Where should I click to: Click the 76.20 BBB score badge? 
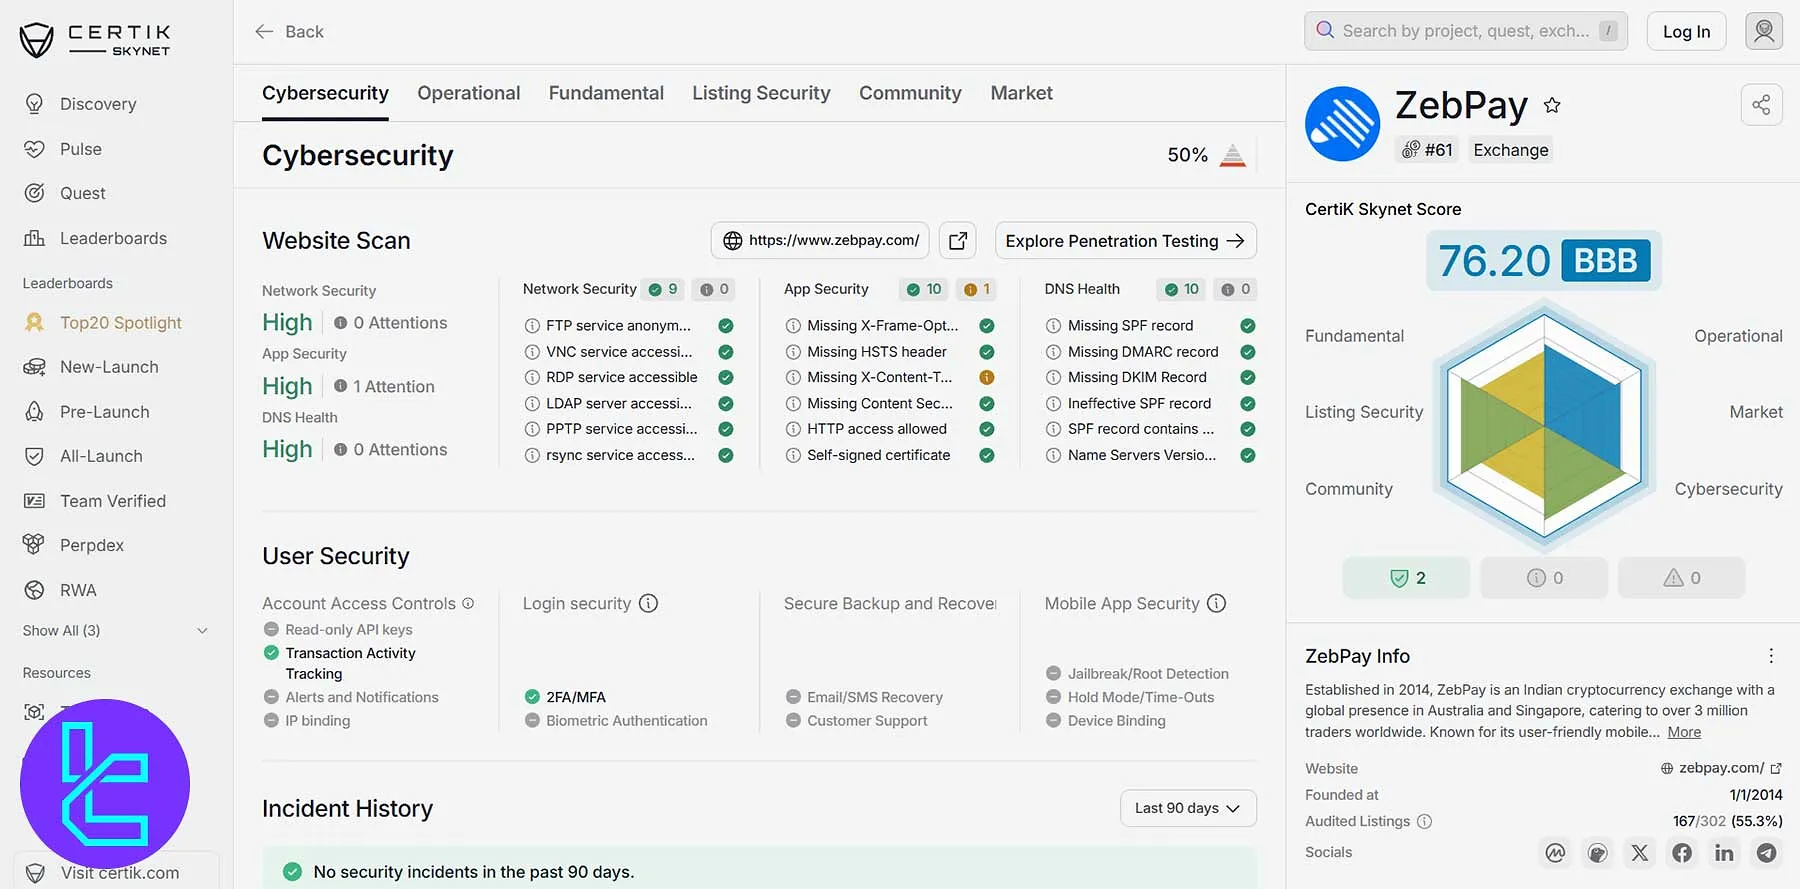[1544, 261]
